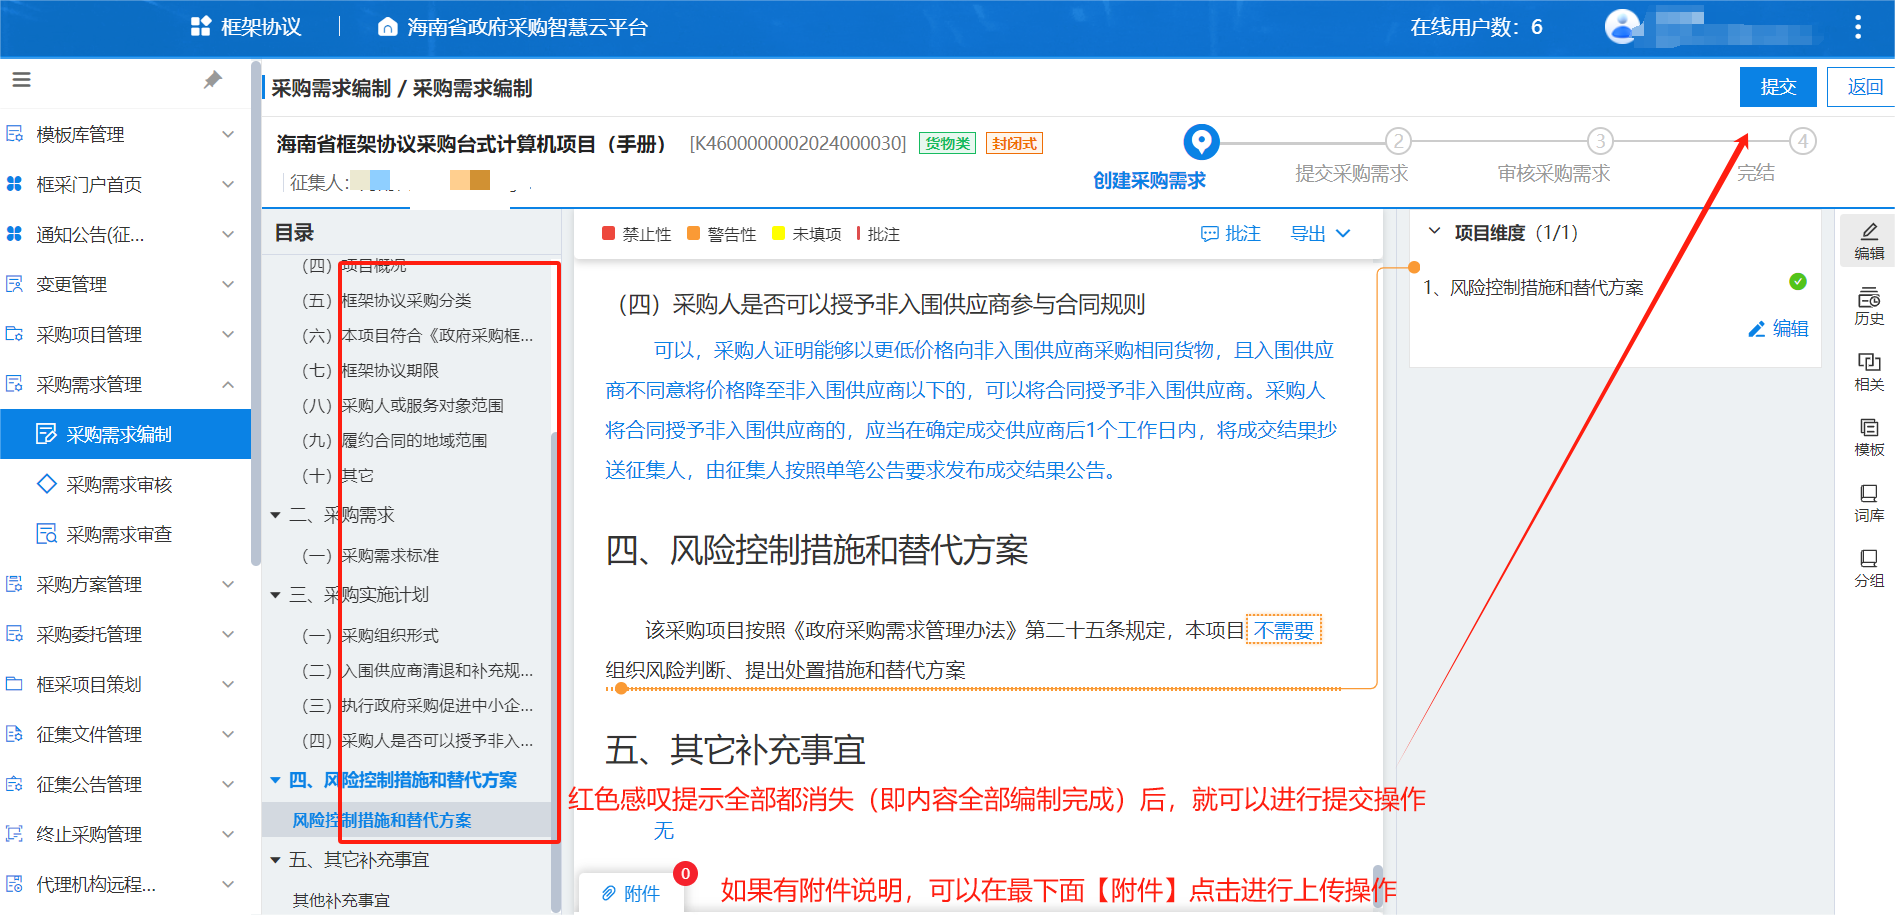
Task: Click the 封闭式 tag
Action: [x=1014, y=143]
